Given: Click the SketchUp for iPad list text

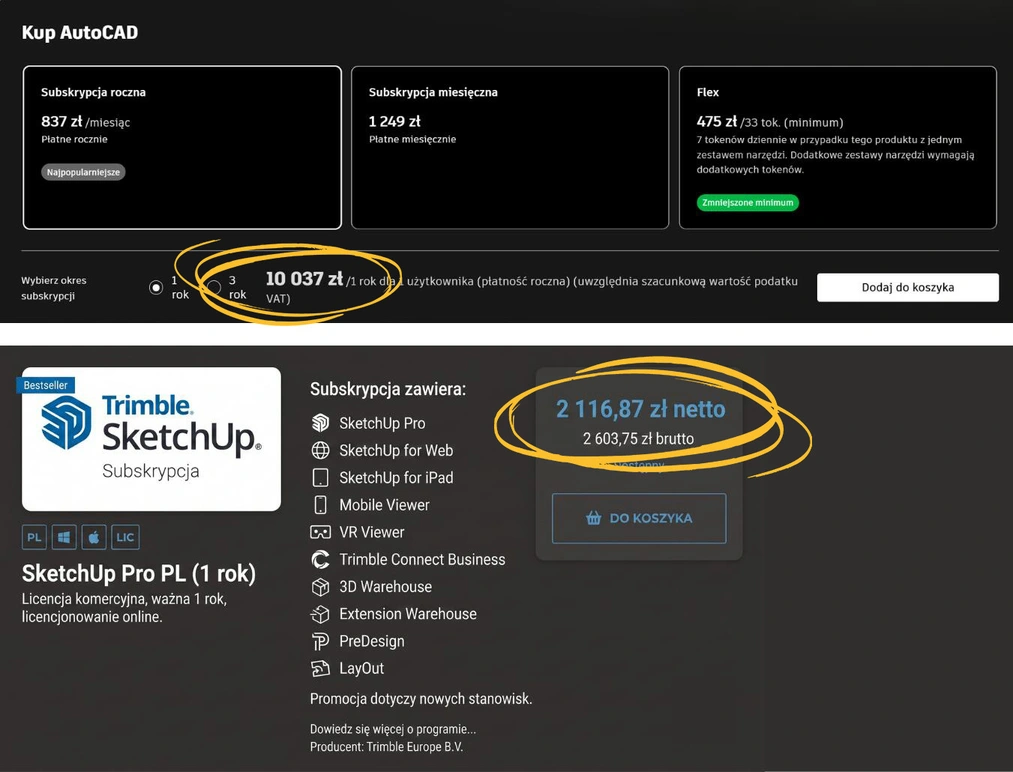Looking at the screenshot, I should tap(396, 477).
